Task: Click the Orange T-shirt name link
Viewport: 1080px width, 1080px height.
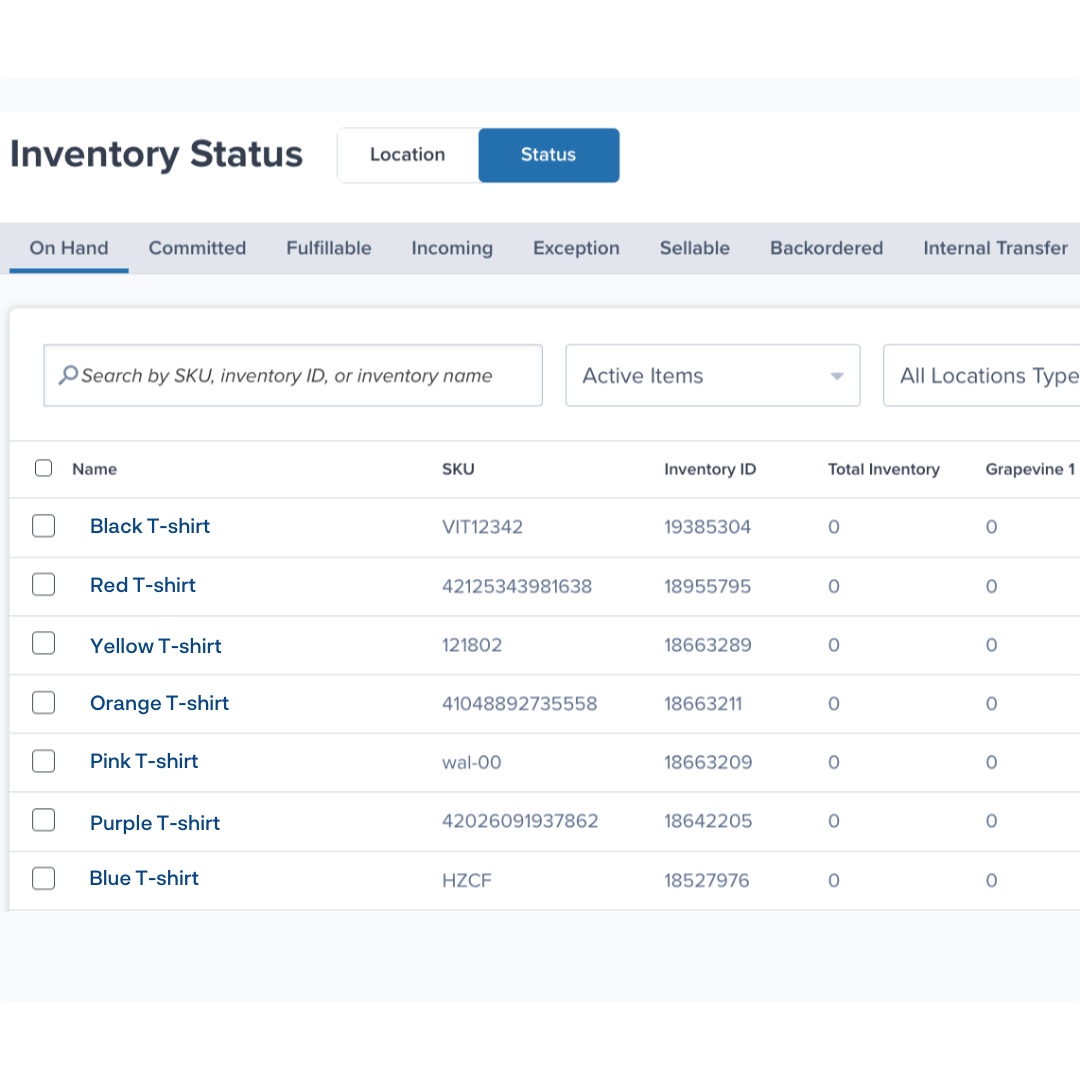Action: click(x=159, y=703)
